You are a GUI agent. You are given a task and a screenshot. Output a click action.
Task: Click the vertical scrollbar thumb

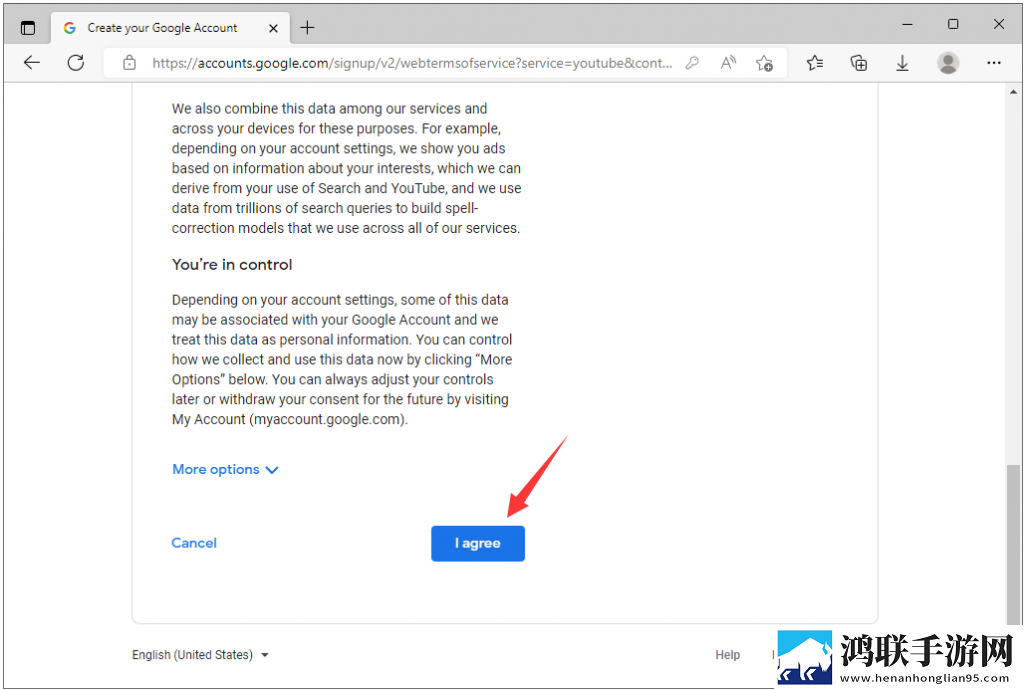(x=1013, y=544)
